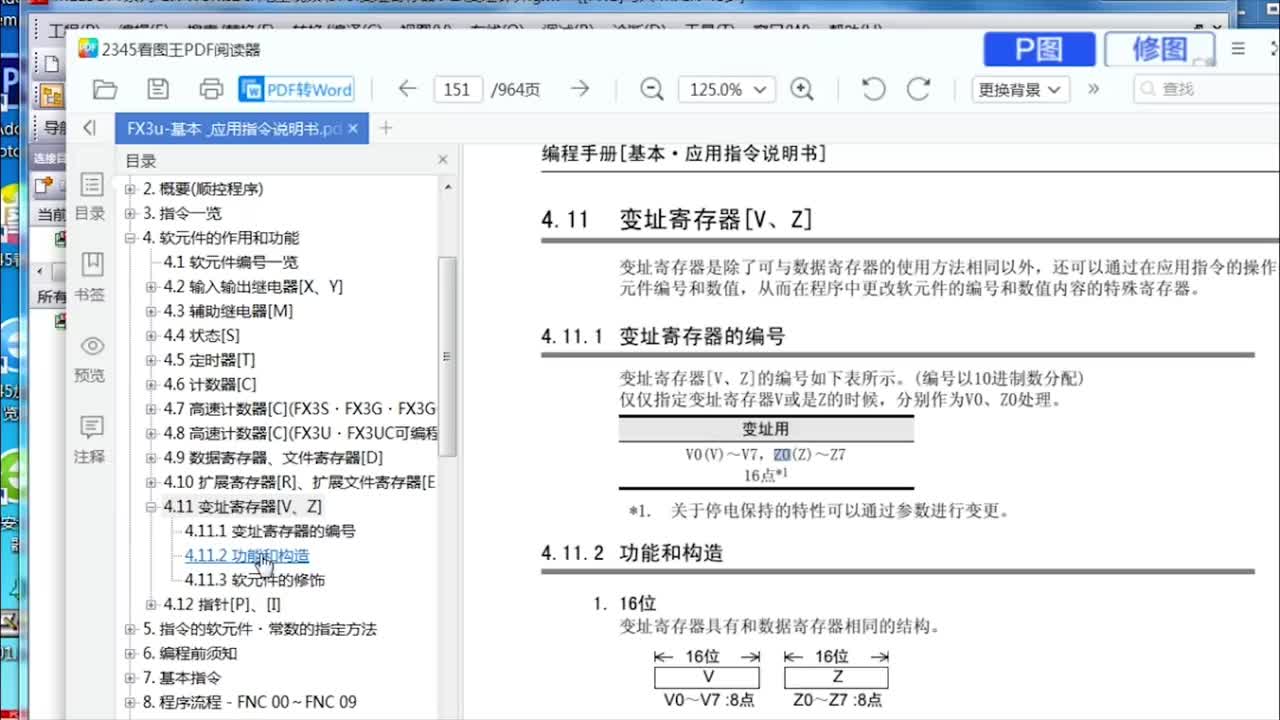Click the highlighted Z0 in the table
The height and width of the screenshot is (720, 1280).
coord(782,454)
